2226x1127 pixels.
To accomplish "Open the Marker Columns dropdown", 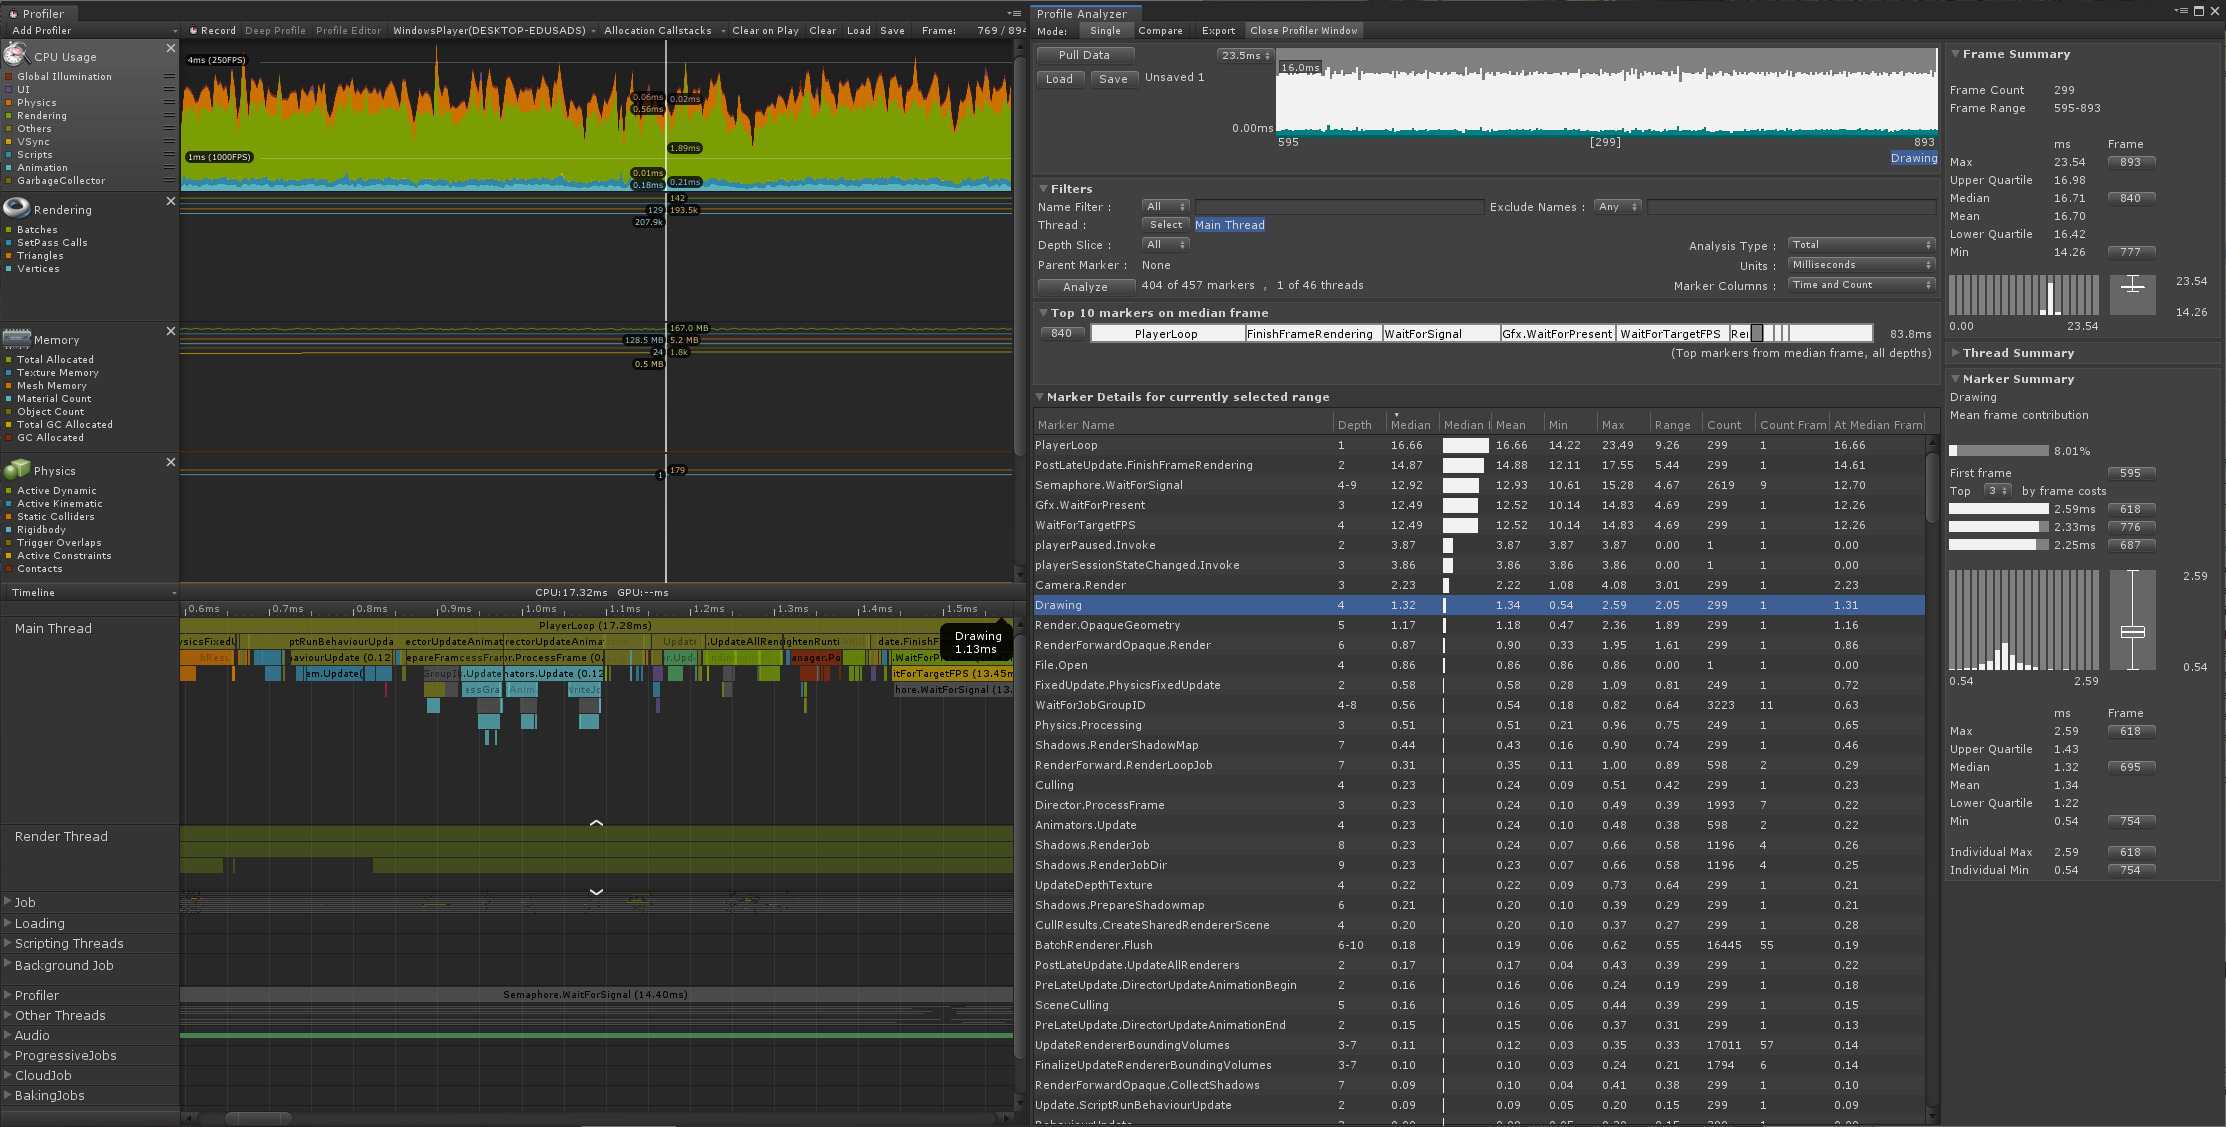I will (x=1862, y=285).
